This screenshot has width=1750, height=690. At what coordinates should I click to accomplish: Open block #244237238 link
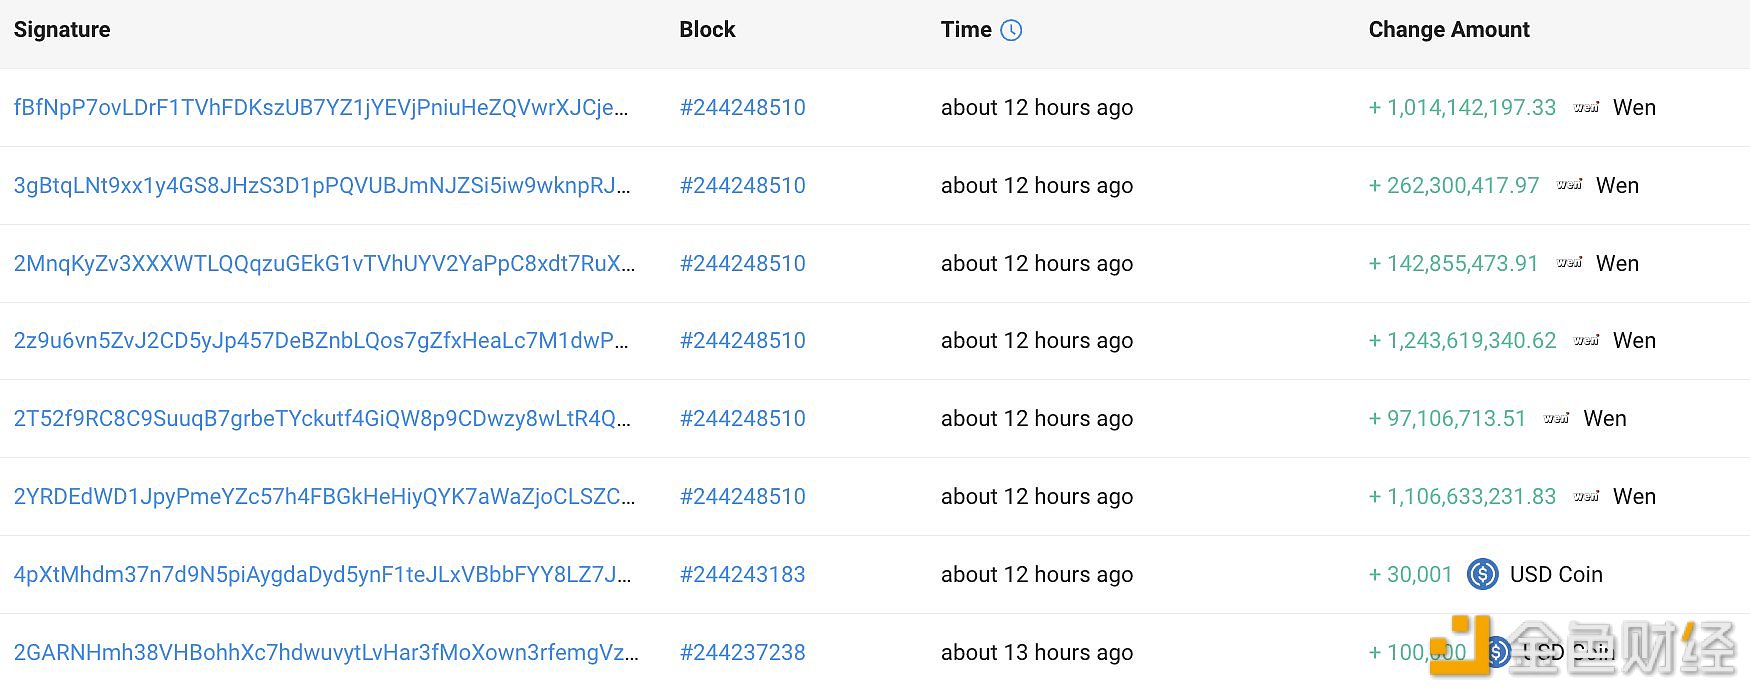(x=743, y=652)
